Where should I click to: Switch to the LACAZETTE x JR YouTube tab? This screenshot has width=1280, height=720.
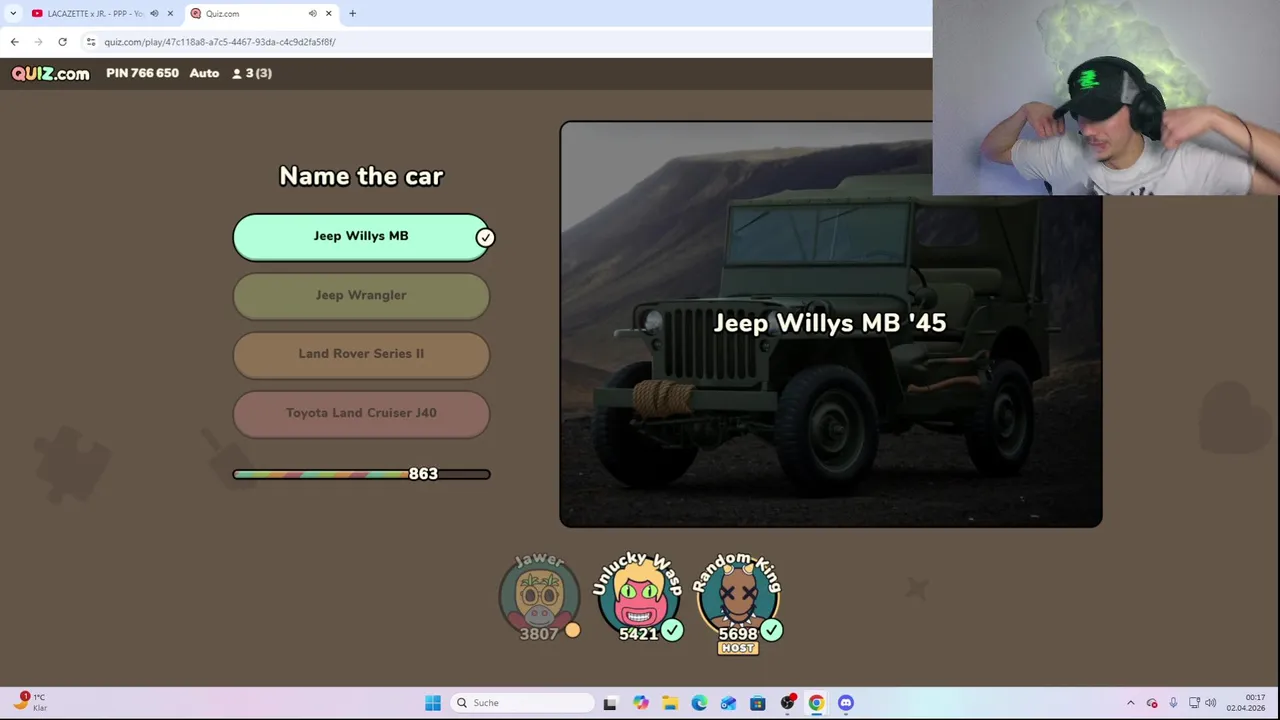tap(95, 13)
